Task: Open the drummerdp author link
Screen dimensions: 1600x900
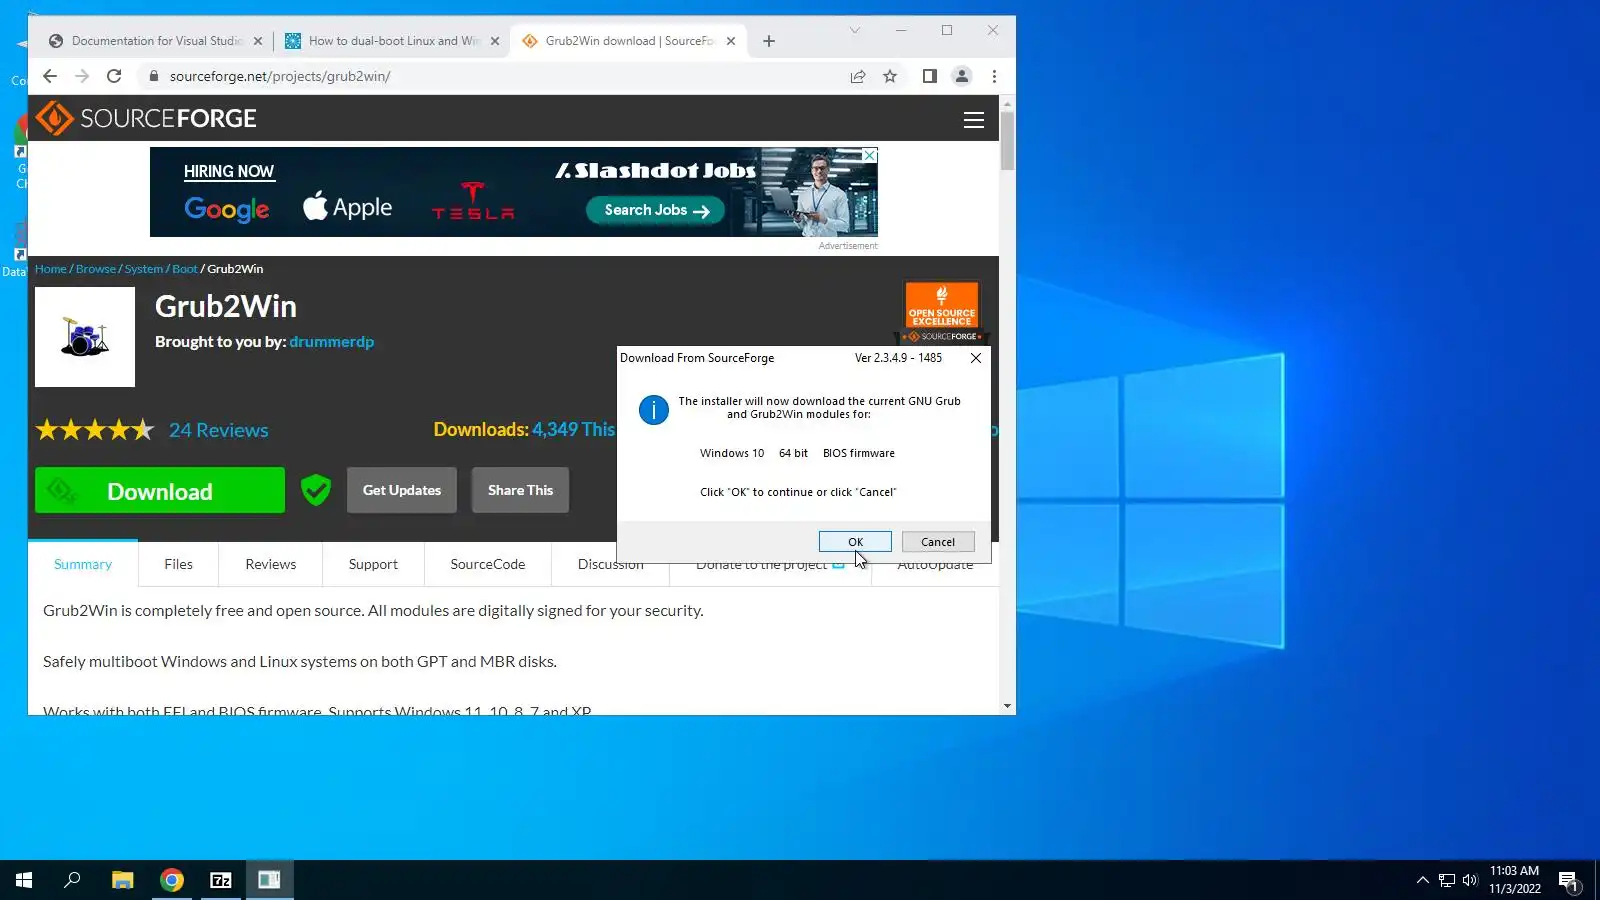Action: pos(332,342)
